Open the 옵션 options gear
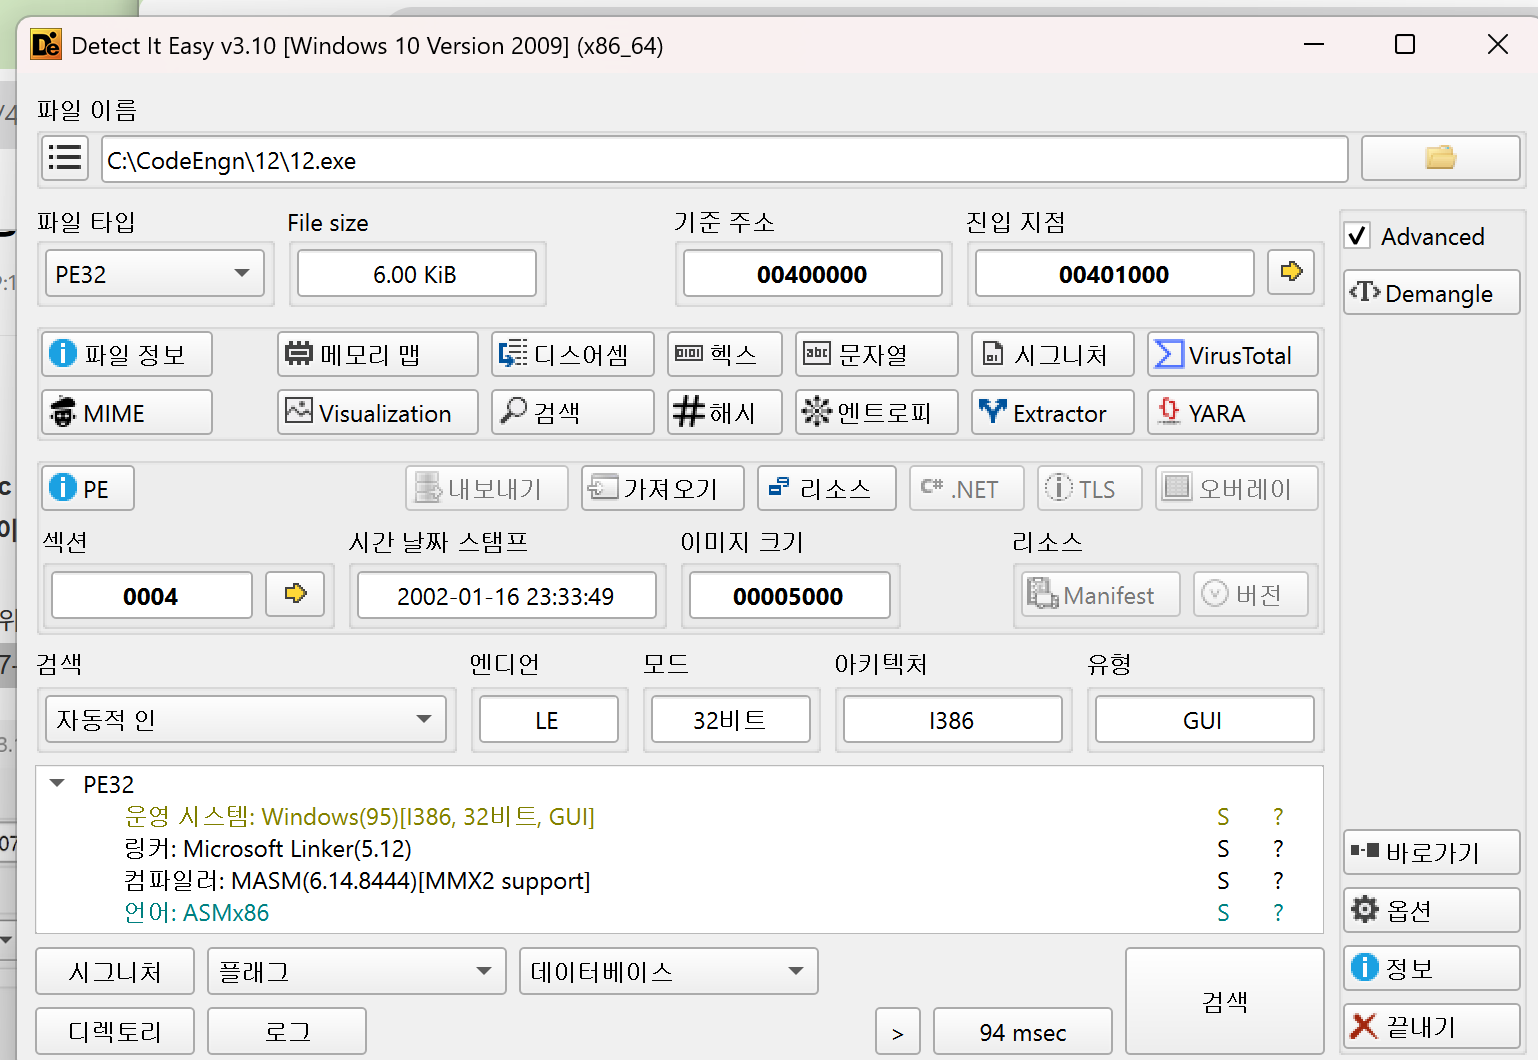 point(1432,910)
